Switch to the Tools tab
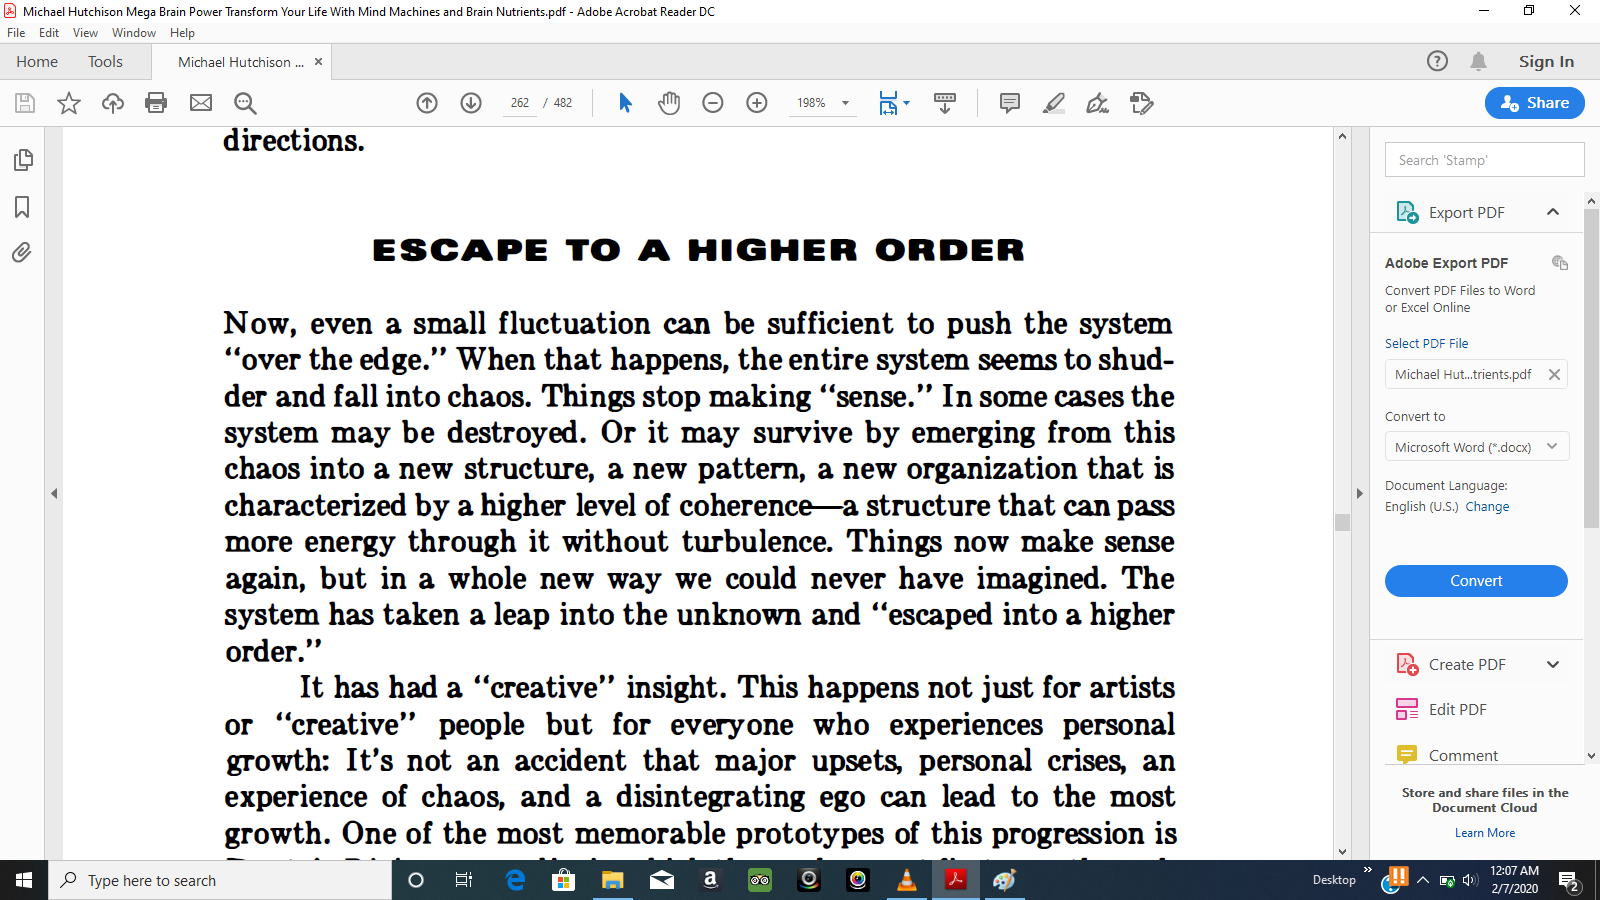The width and height of the screenshot is (1600, 900). (105, 62)
